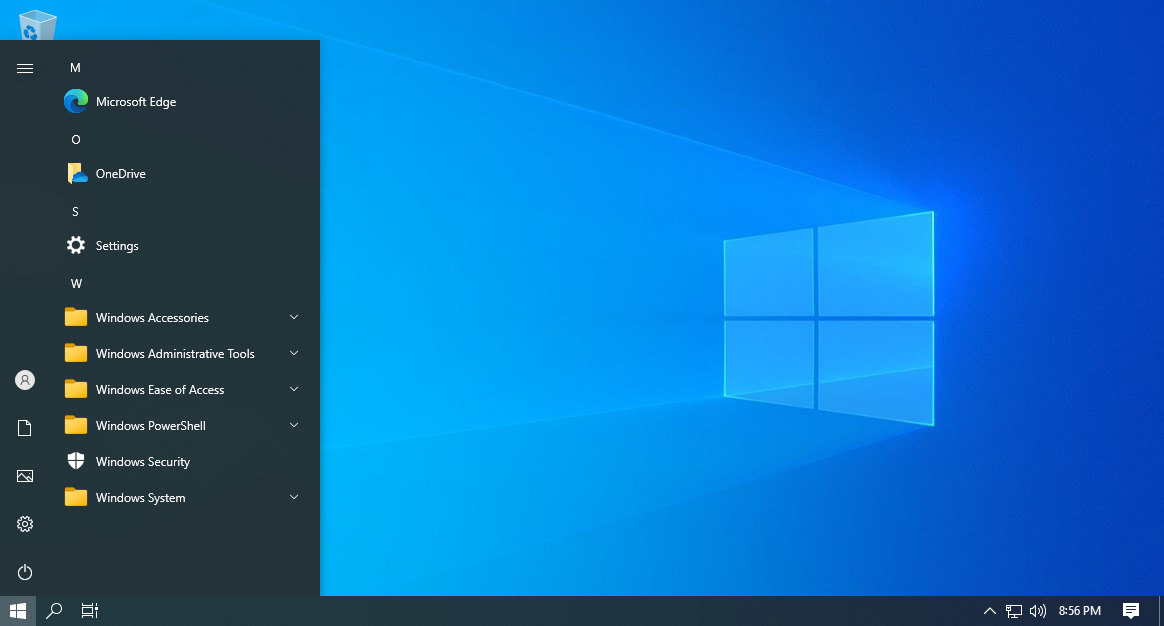This screenshot has height=626, width=1164.
Task: Click the letter O section header
Action: click(x=76, y=140)
